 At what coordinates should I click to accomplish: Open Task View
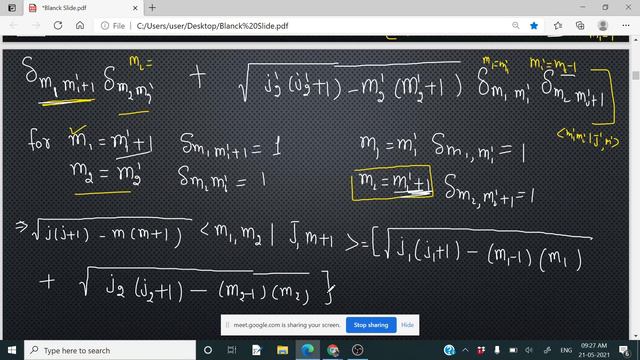[x=232, y=350]
